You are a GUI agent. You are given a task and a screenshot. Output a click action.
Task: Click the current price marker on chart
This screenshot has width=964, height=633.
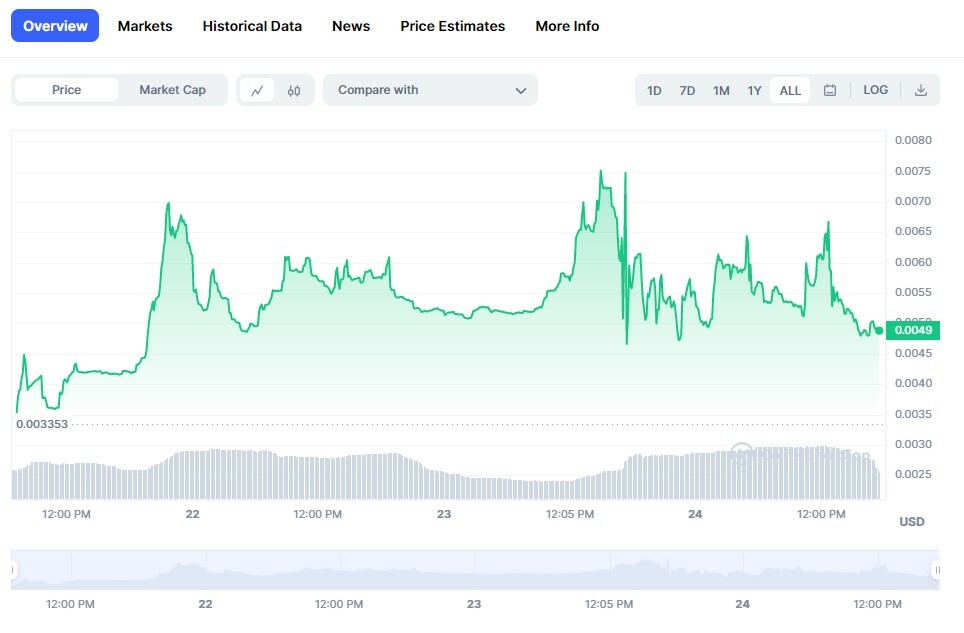click(x=911, y=329)
